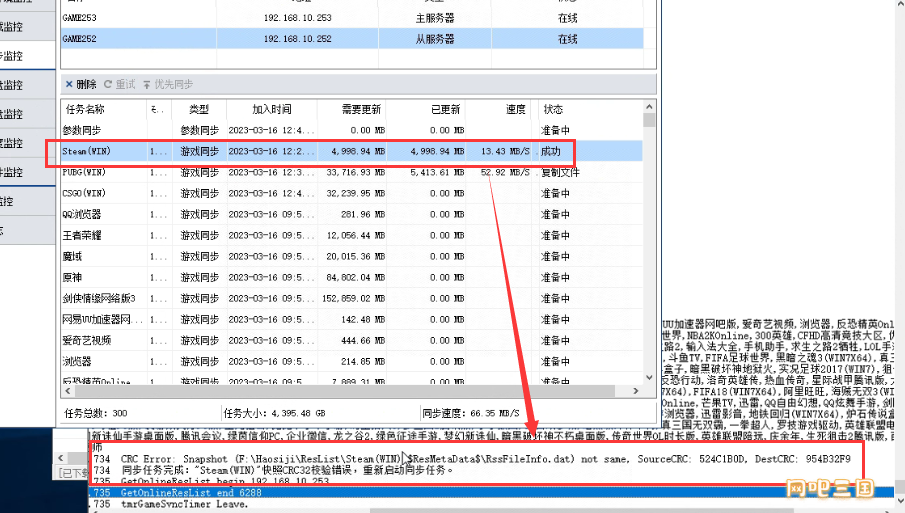The image size is (905, 513).
Task: Click the IP address 192.168.10.253
Action: click(x=297, y=18)
